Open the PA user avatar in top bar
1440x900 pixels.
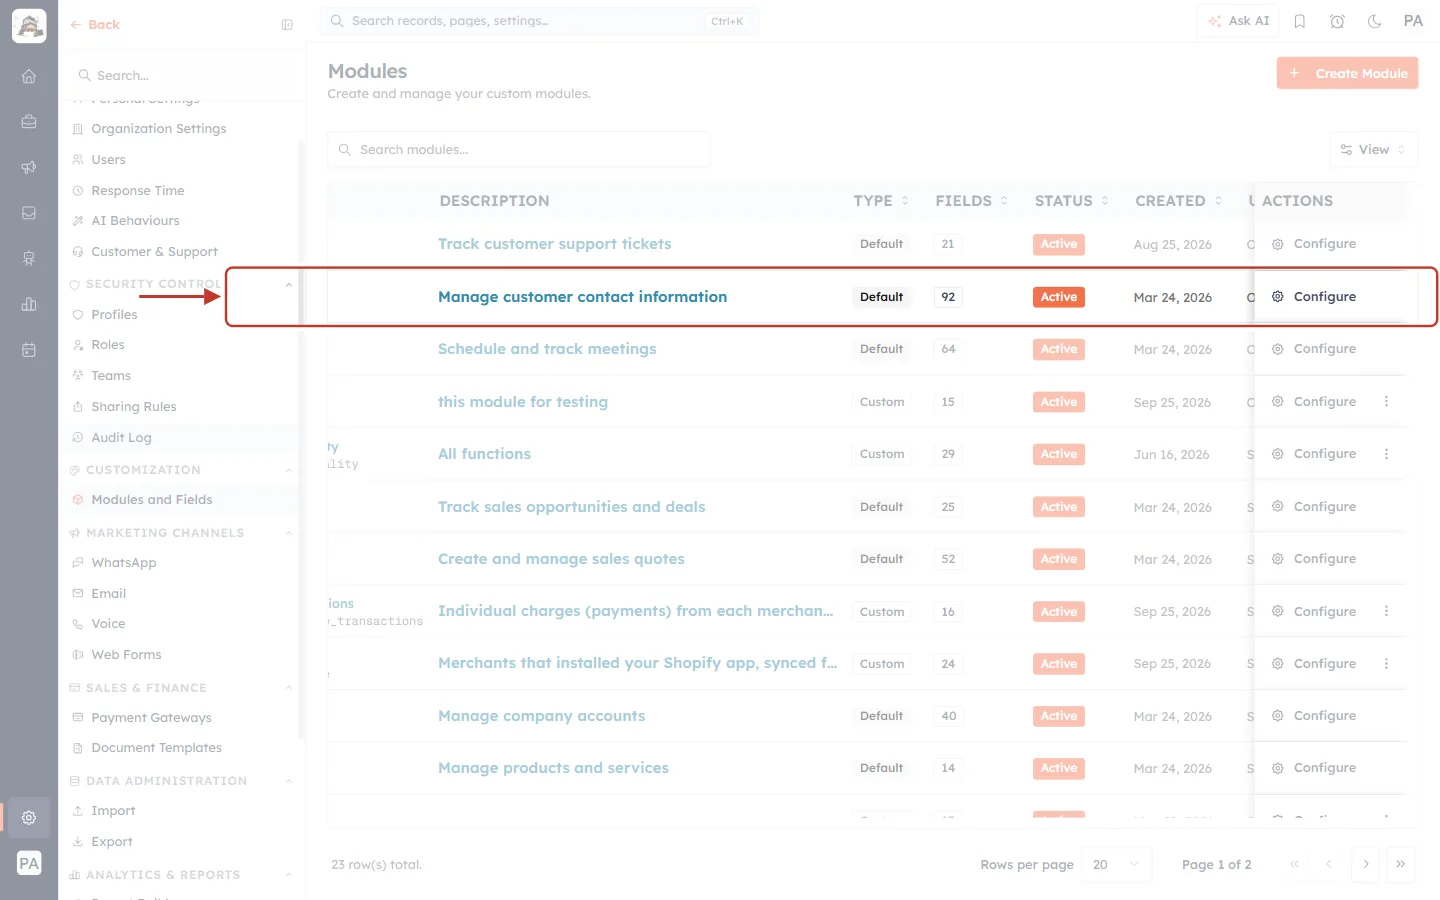[1413, 21]
